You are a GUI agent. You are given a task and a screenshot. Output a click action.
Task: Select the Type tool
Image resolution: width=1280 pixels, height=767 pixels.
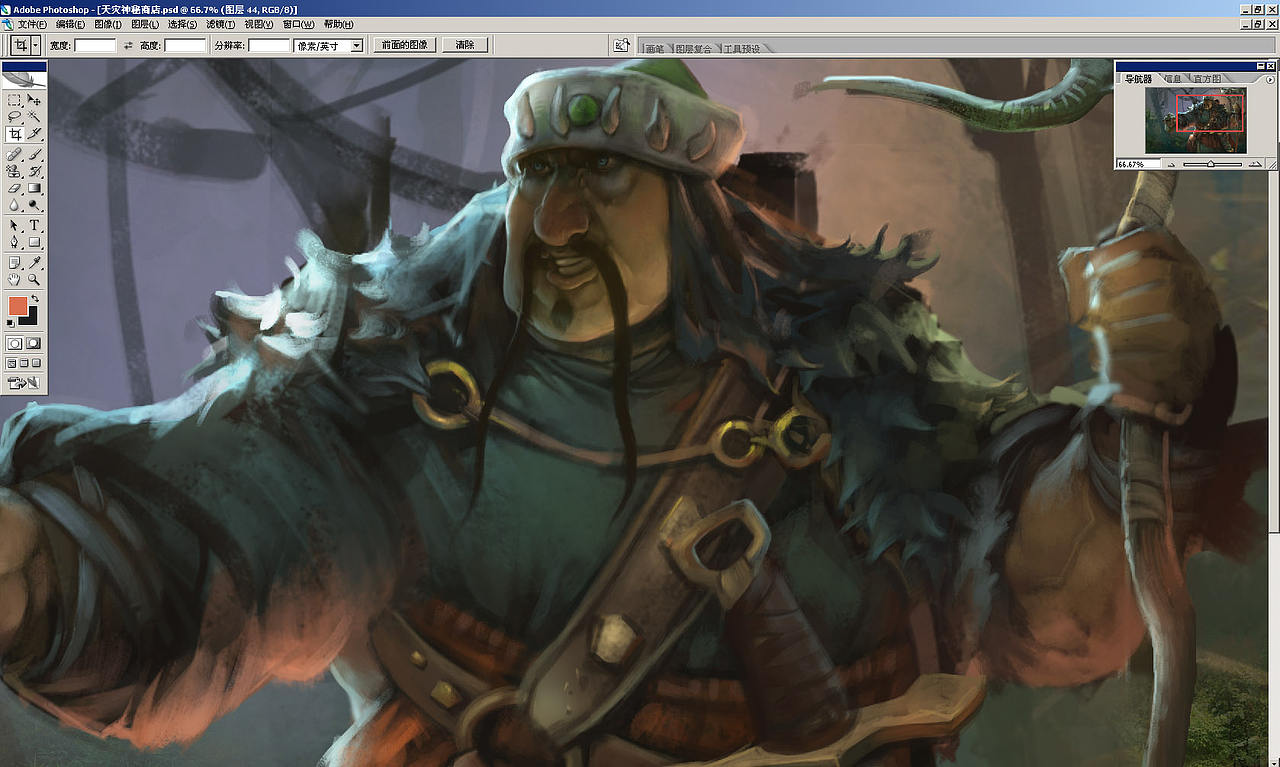[34, 226]
